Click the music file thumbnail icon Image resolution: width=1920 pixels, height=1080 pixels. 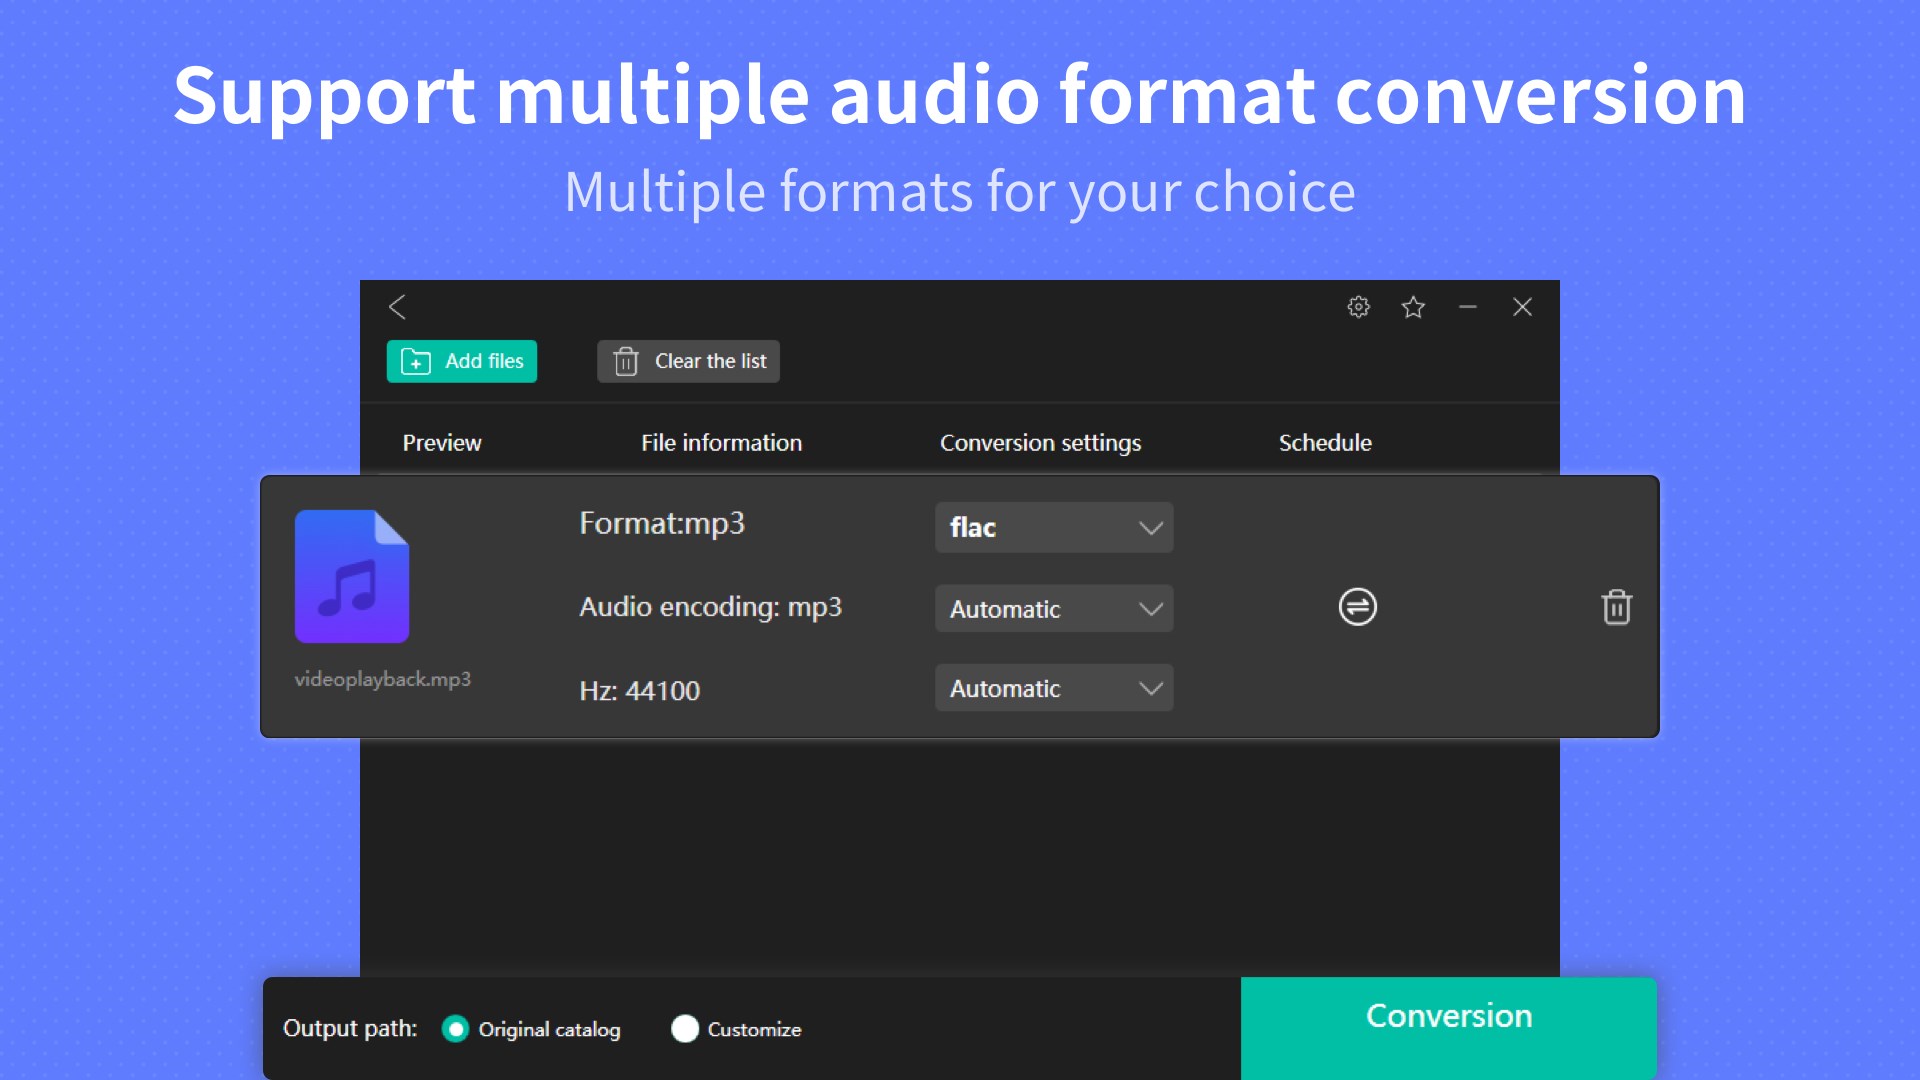(x=352, y=577)
